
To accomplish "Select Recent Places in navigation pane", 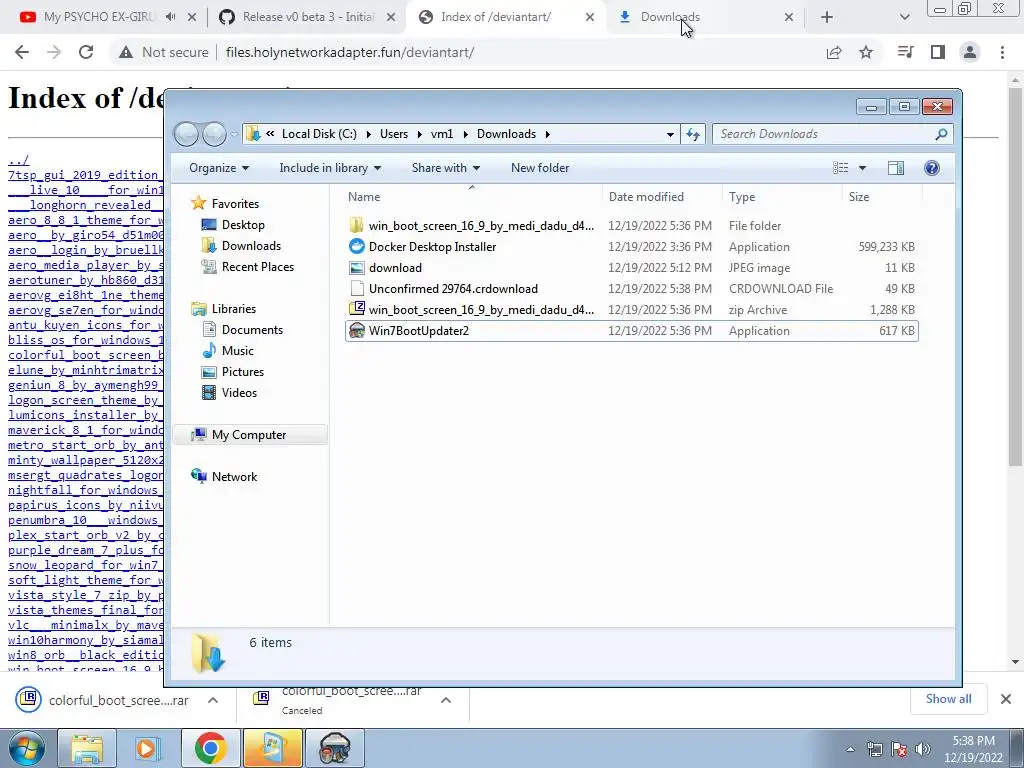I will tap(257, 266).
